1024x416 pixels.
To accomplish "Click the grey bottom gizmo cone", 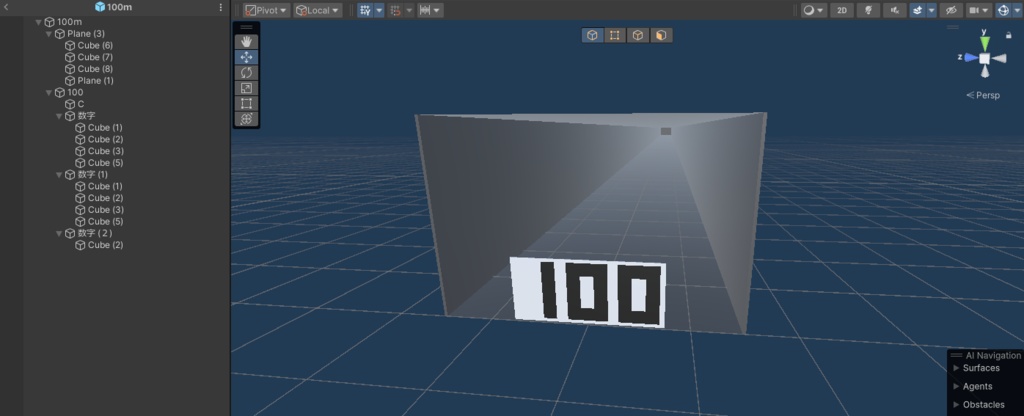I will coord(985,72).
